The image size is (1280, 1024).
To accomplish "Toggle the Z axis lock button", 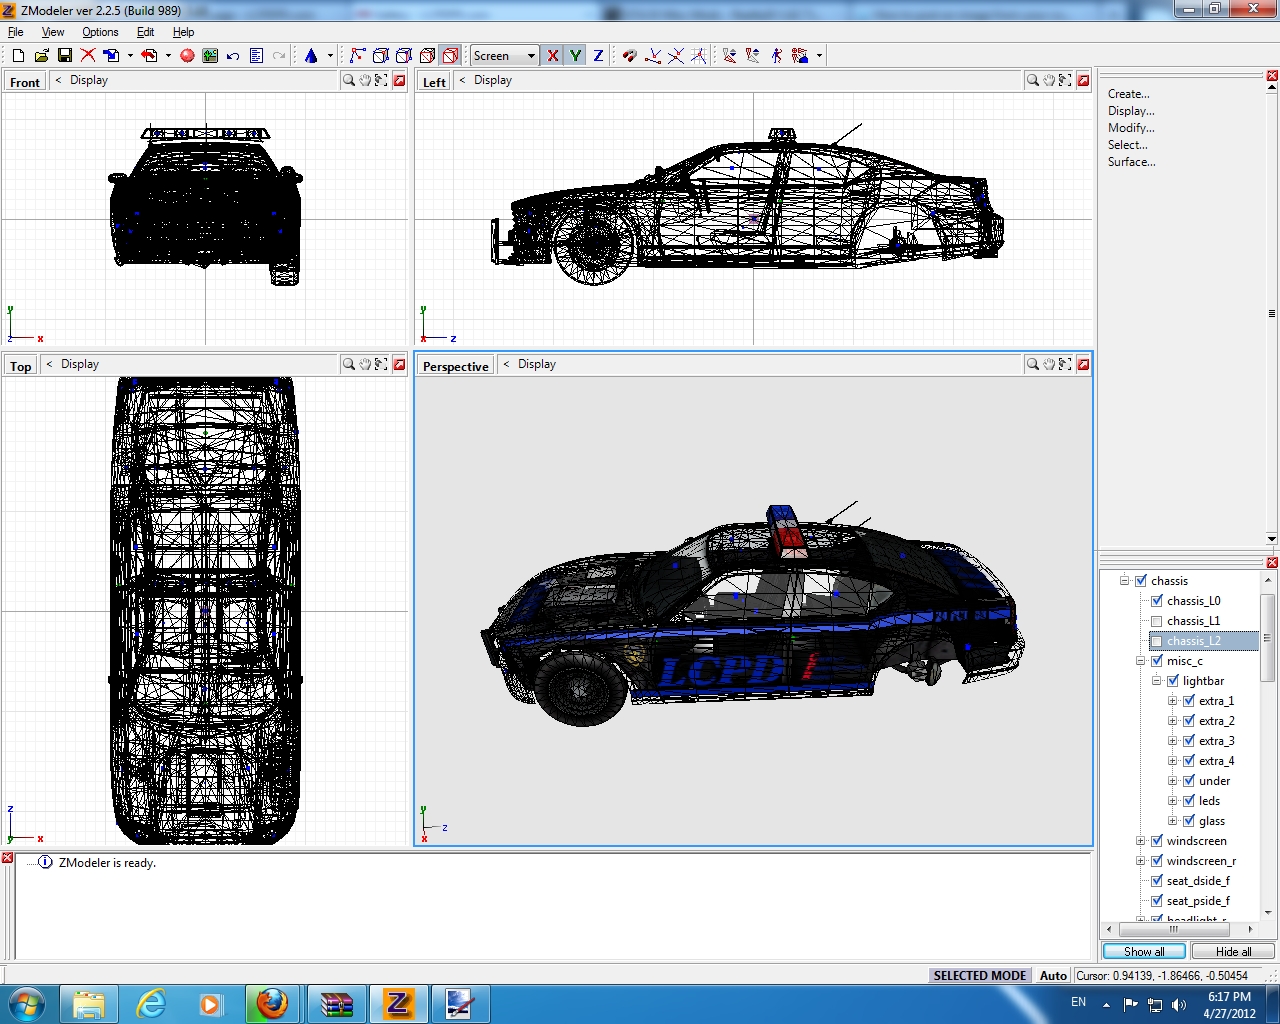I will 598,56.
